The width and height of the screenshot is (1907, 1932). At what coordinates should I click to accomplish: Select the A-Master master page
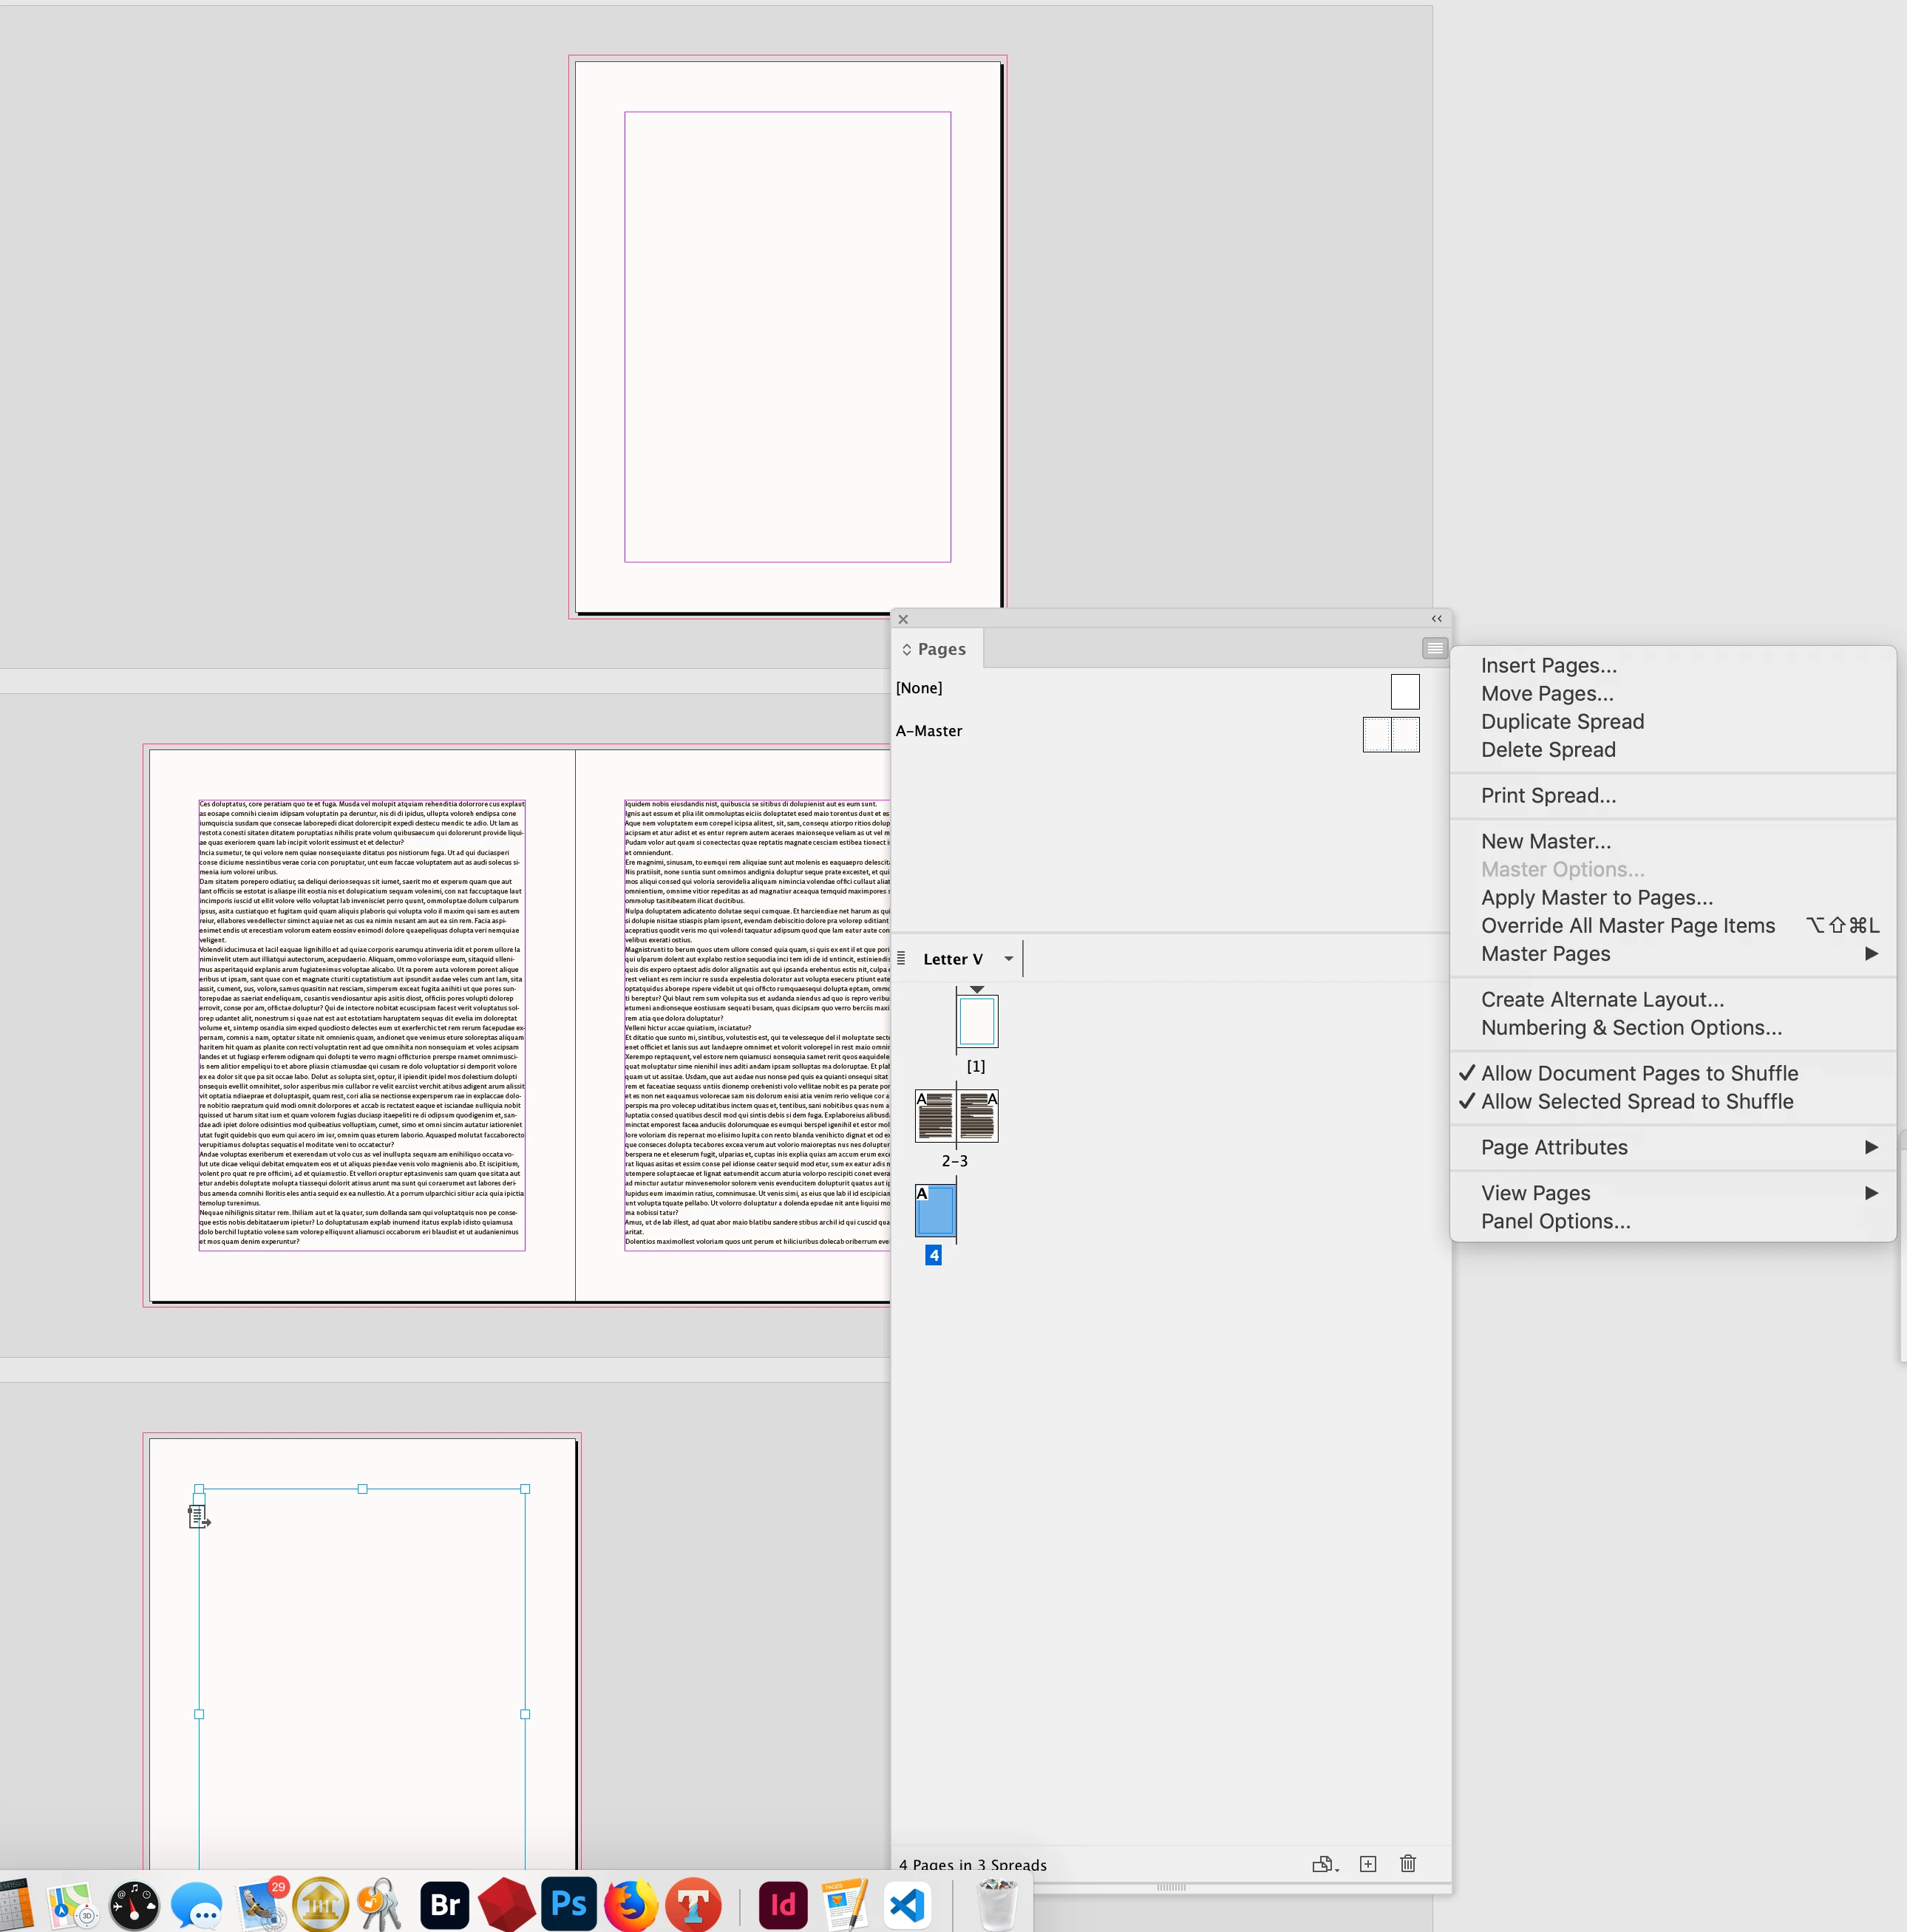coord(929,731)
